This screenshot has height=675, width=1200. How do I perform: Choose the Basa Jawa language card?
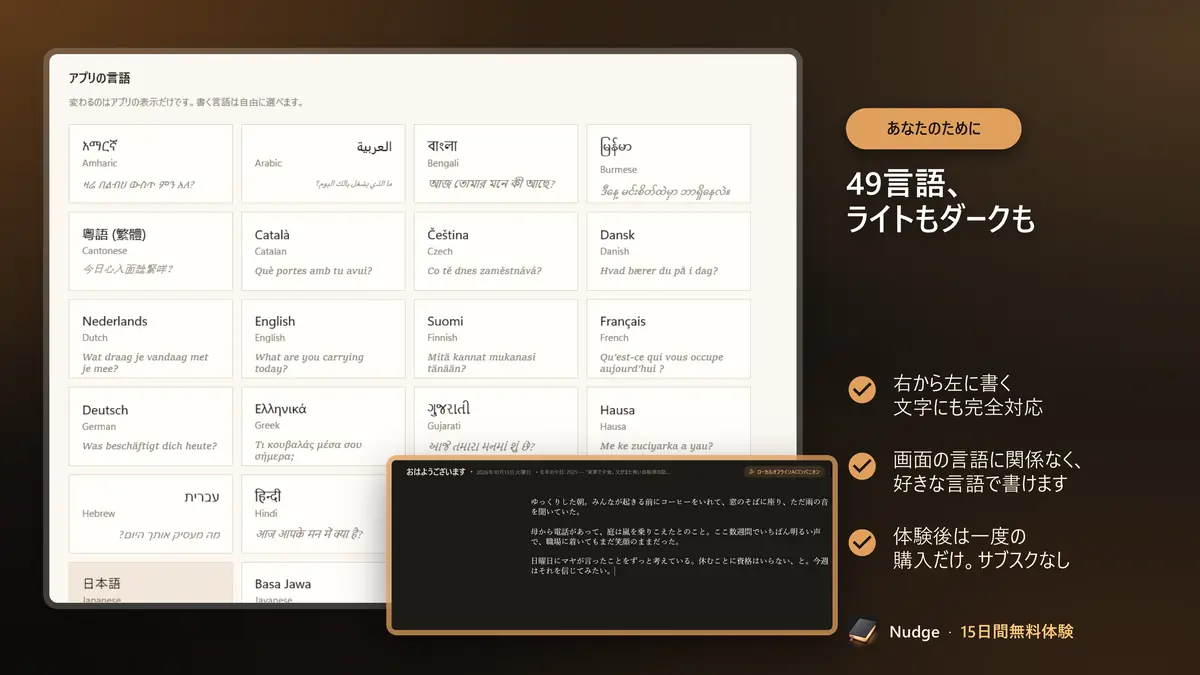click(314, 582)
